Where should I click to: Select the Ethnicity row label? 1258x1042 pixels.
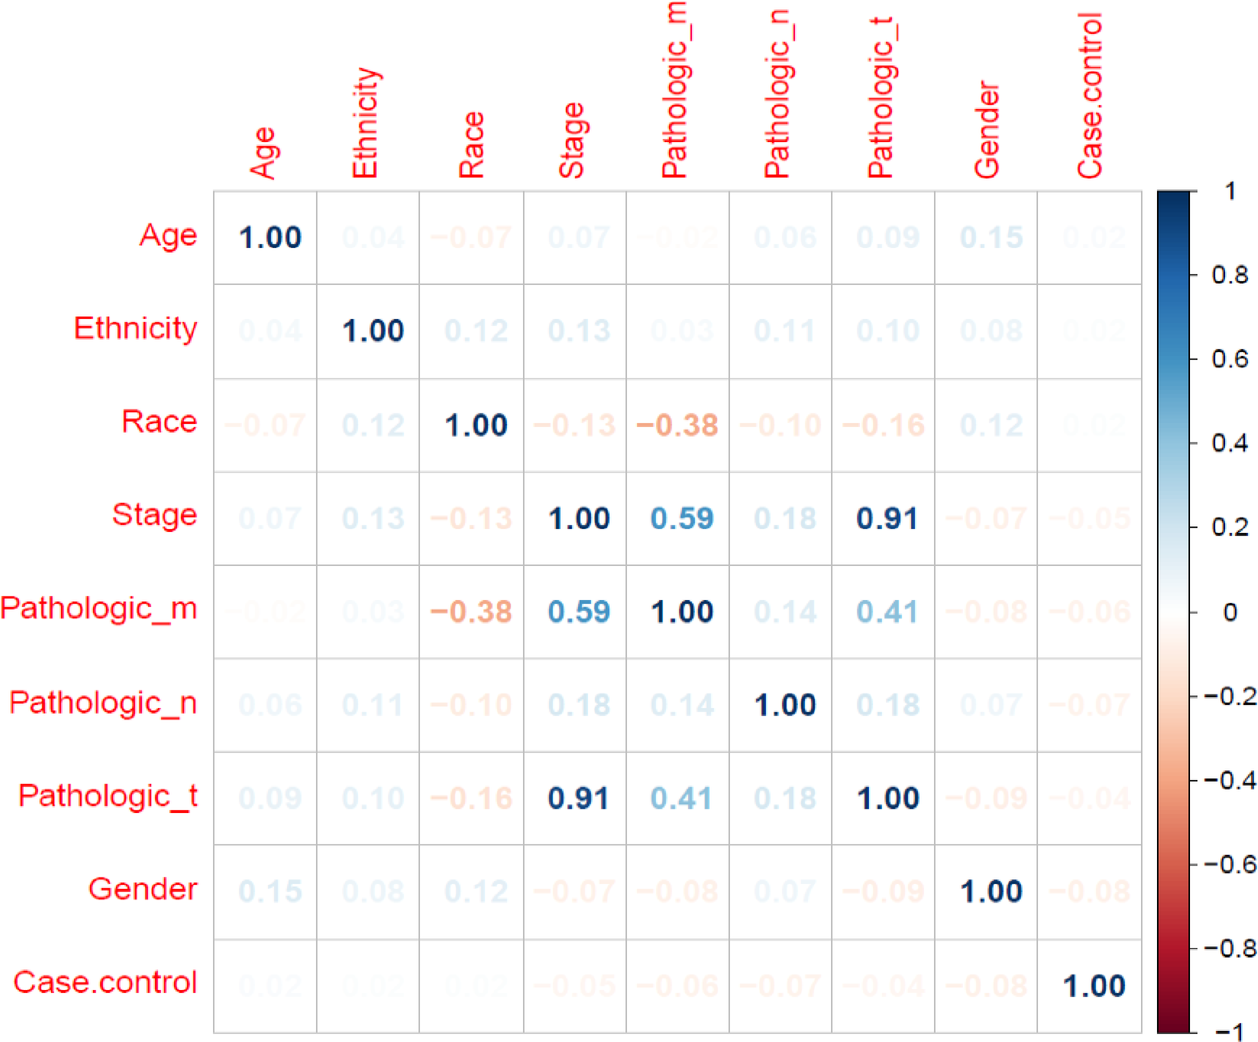[135, 329]
